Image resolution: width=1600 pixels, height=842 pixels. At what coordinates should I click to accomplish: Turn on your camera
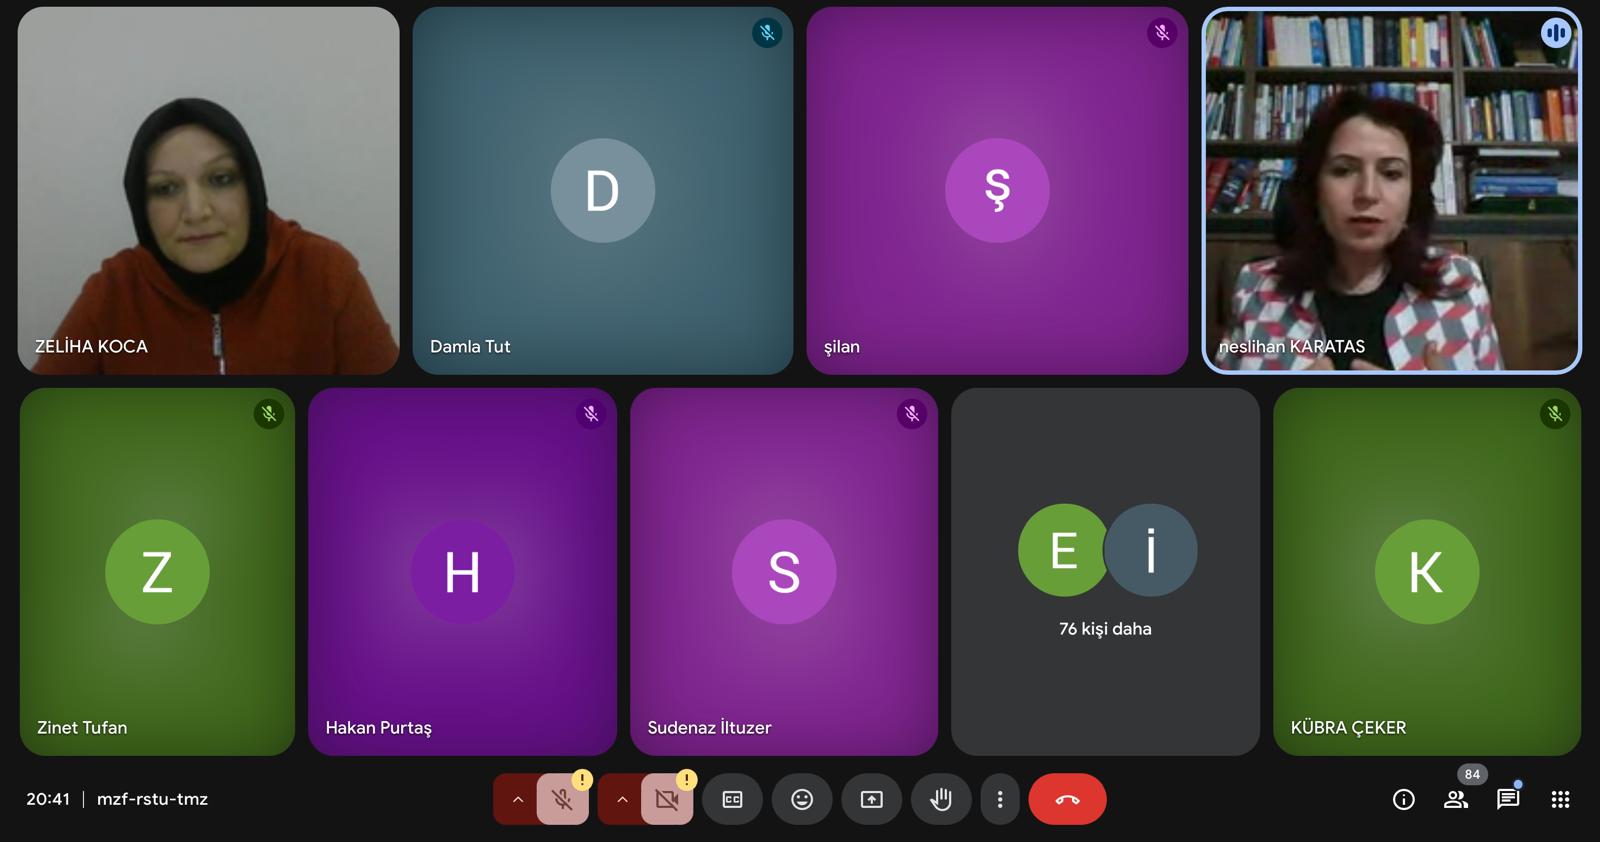click(x=667, y=799)
